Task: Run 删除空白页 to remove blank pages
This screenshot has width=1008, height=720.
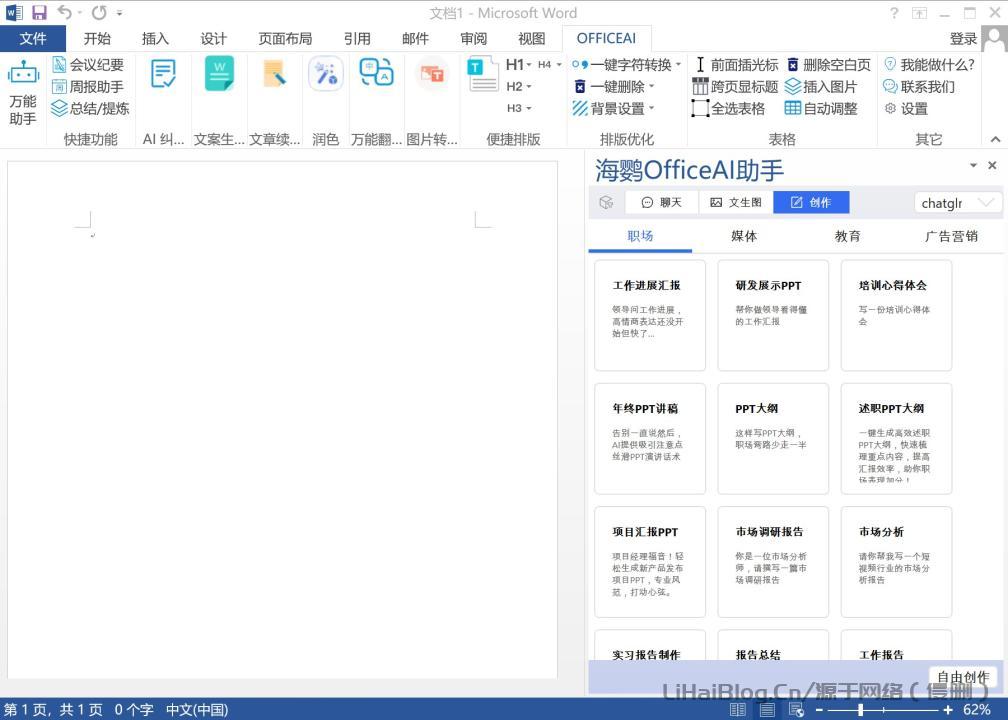Action: pos(829,65)
